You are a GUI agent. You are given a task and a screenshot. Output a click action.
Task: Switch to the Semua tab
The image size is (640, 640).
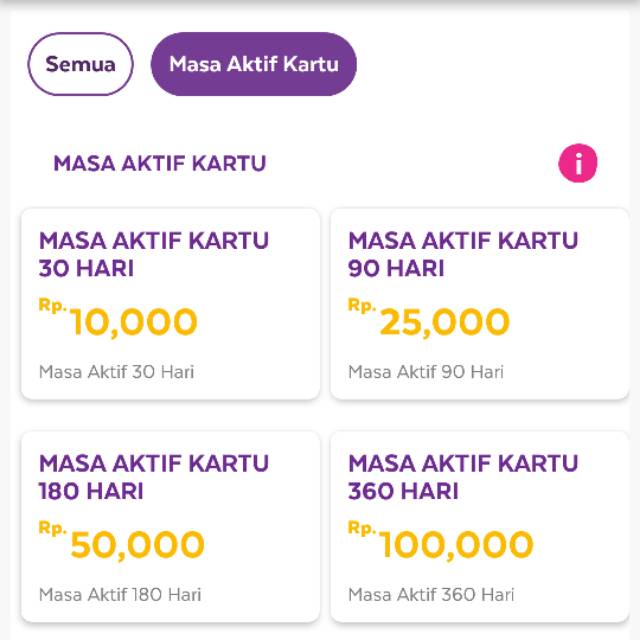[x=80, y=64]
